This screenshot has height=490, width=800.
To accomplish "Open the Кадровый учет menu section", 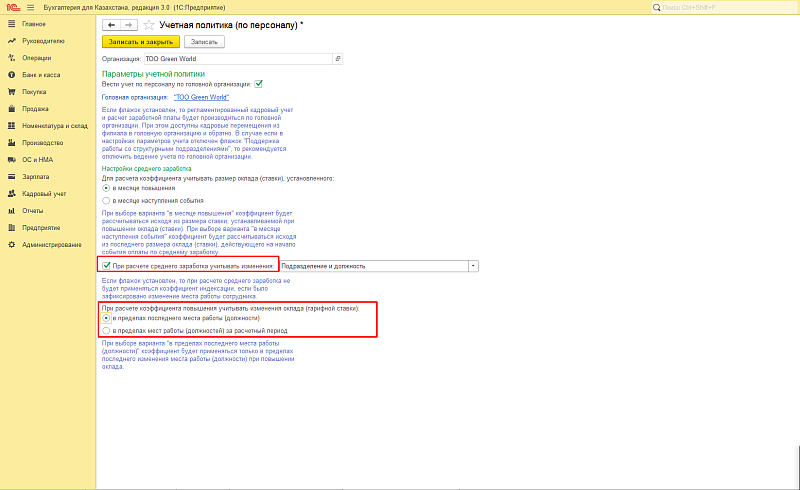I will pos(43,193).
